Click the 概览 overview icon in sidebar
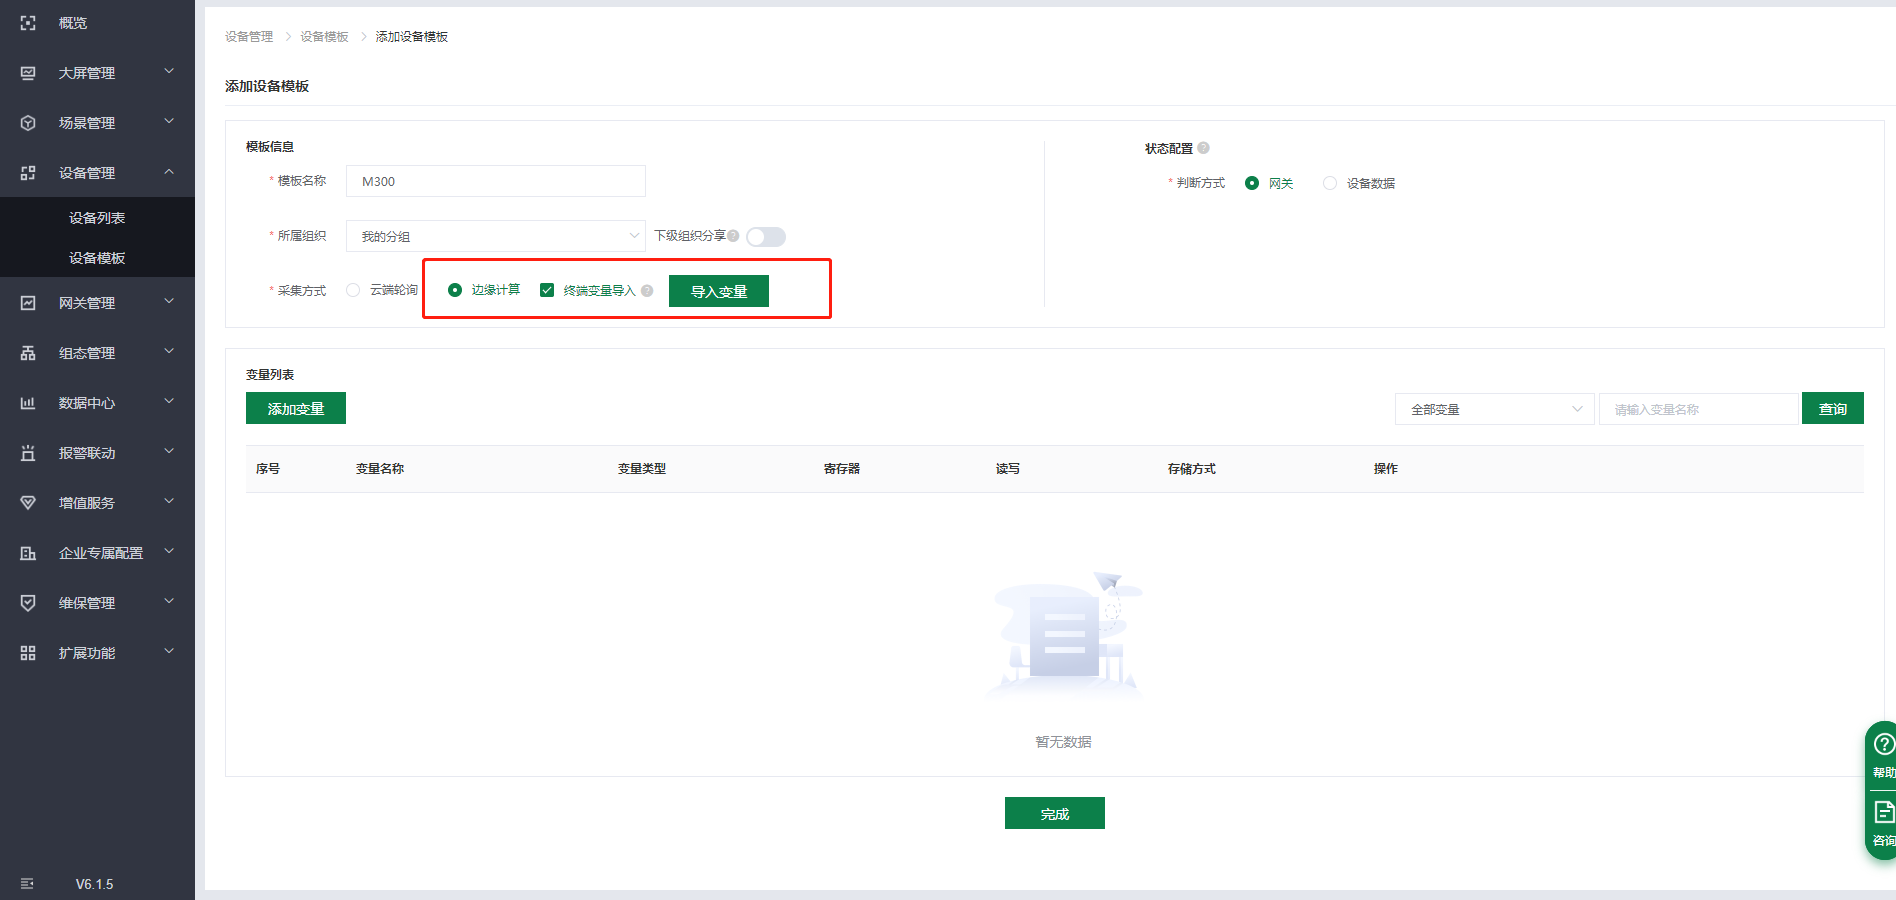Image resolution: width=1896 pixels, height=900 pixels. (28, 23)
